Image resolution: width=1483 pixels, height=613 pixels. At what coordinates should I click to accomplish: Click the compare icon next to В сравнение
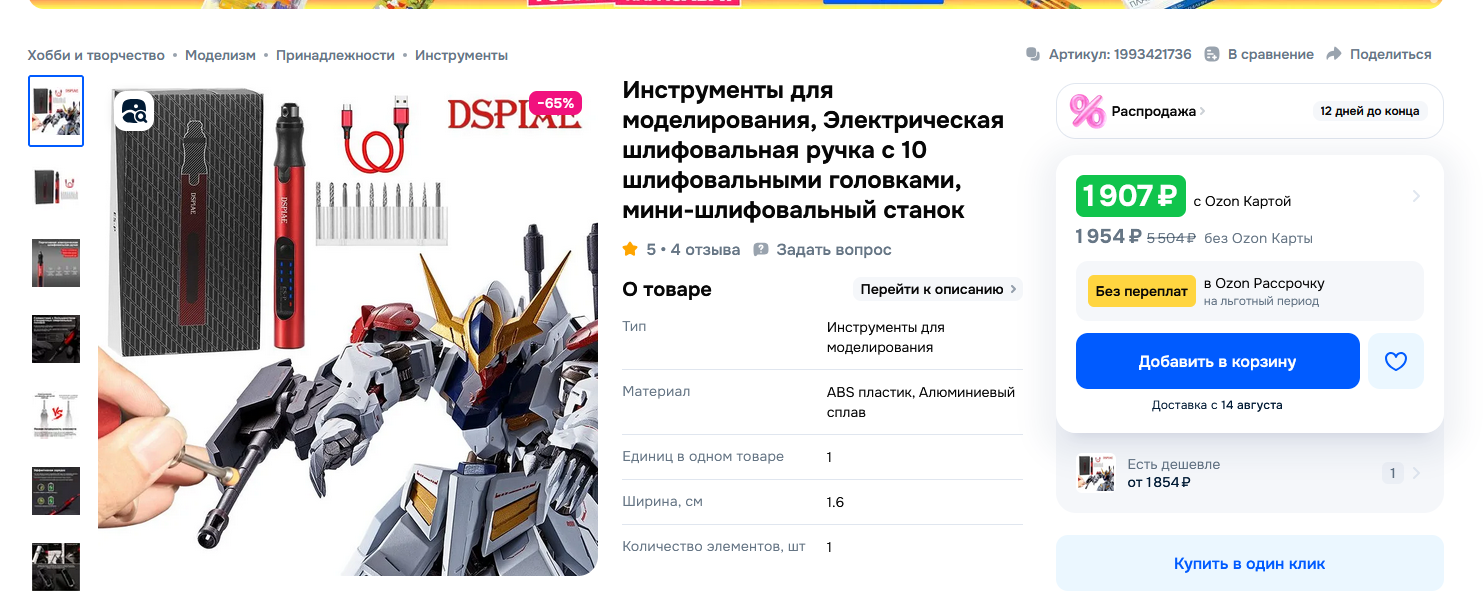click(1212, 54)
